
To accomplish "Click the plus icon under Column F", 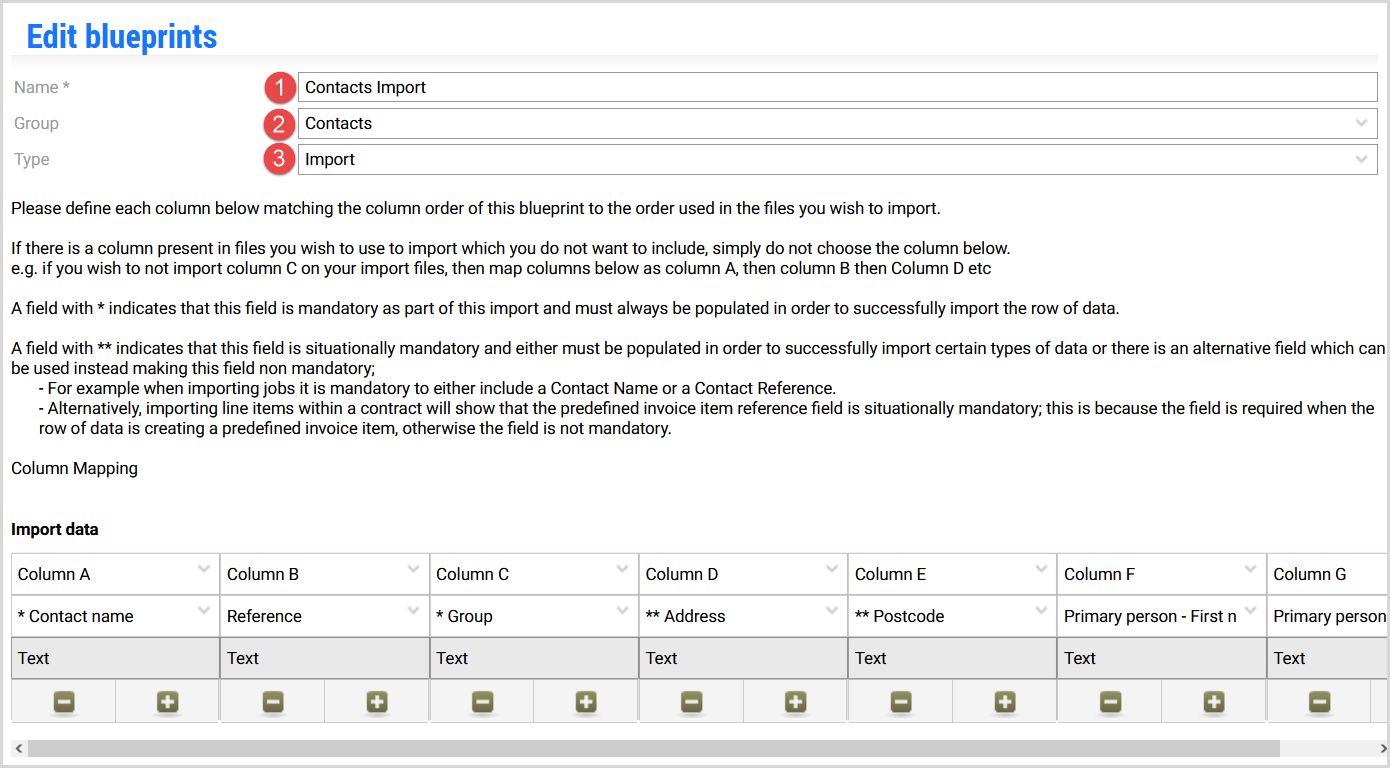I will (x=1214, y=702).
